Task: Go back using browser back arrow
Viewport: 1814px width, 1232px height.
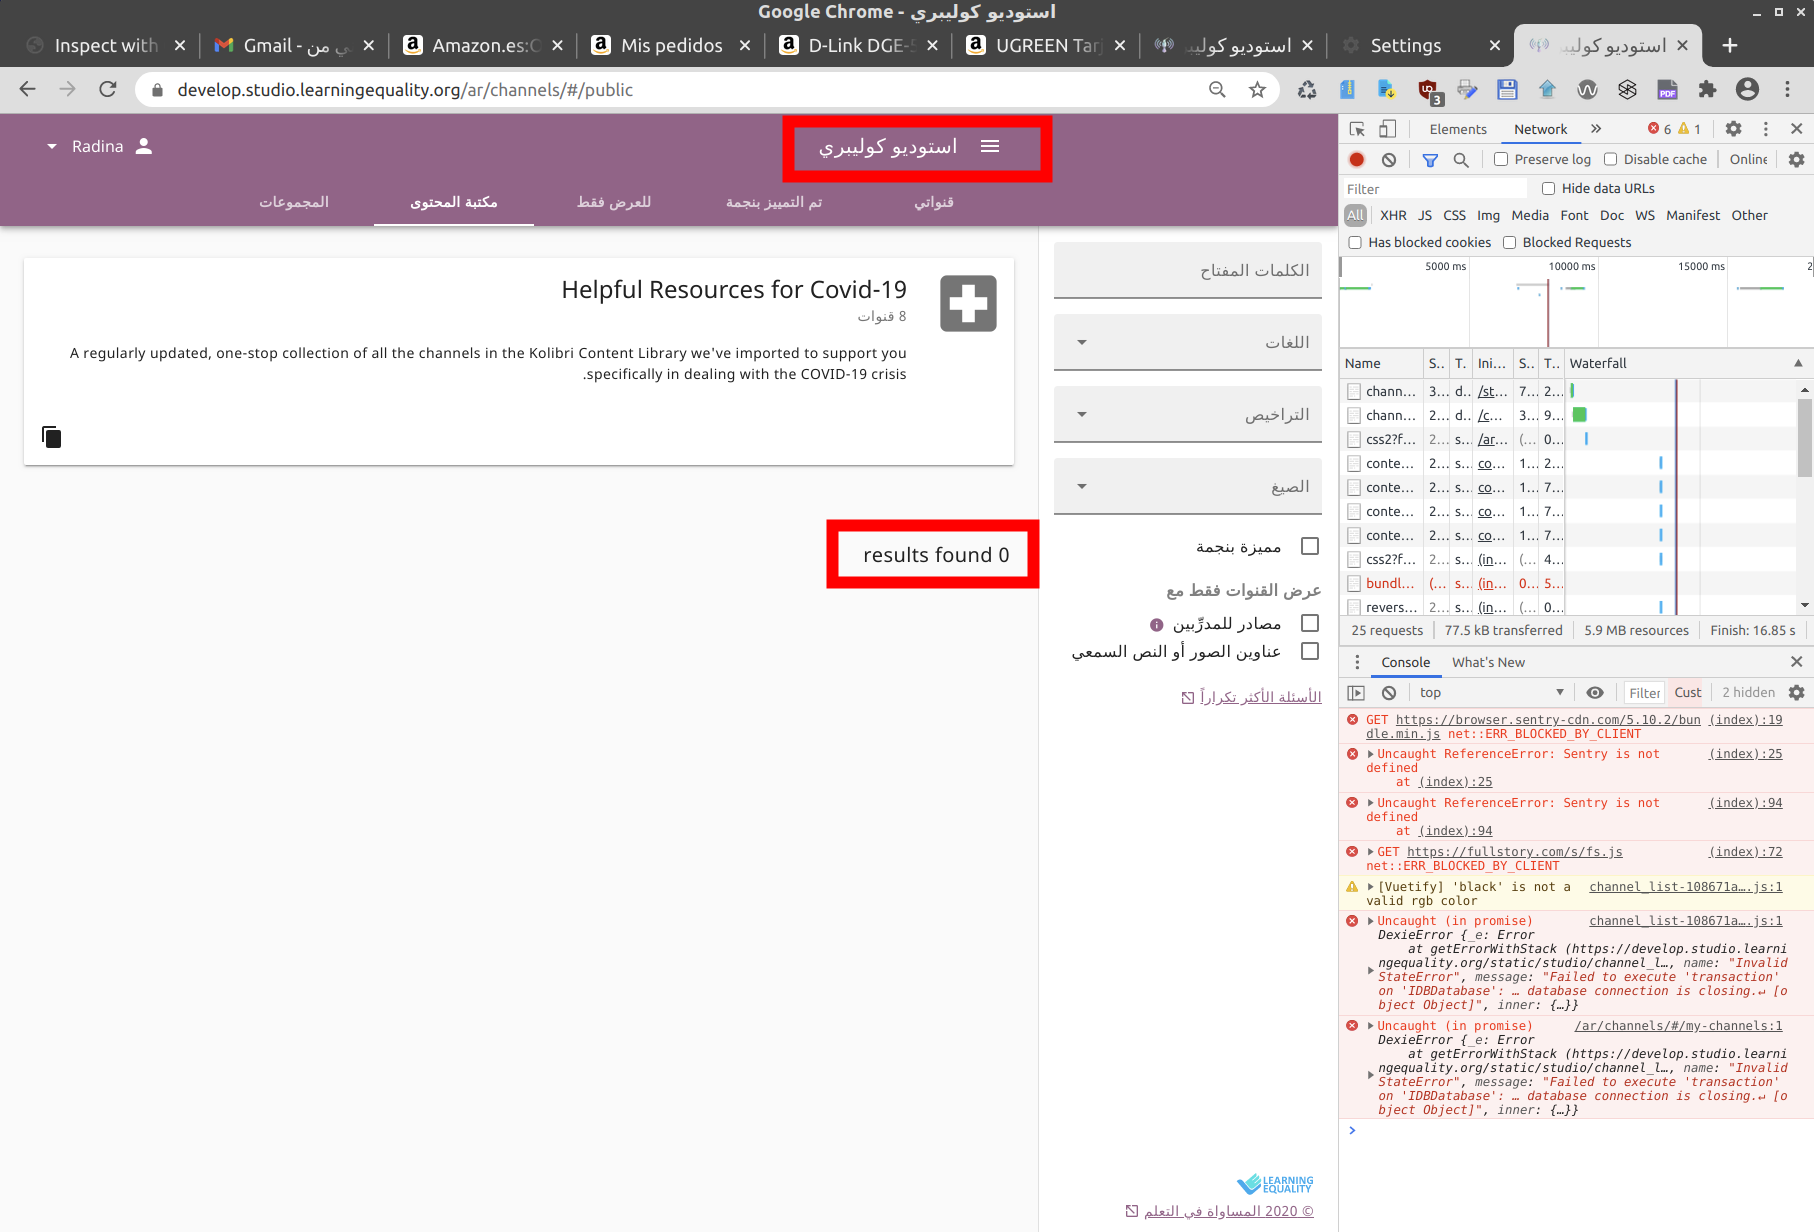Action: coord(27,89)
